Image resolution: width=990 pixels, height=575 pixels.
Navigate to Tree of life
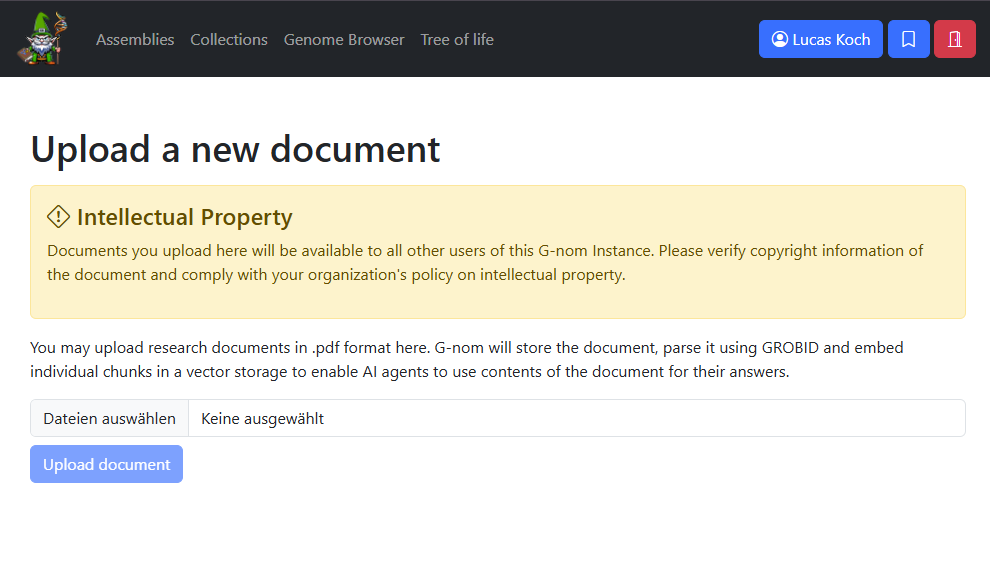click(457, 39)
